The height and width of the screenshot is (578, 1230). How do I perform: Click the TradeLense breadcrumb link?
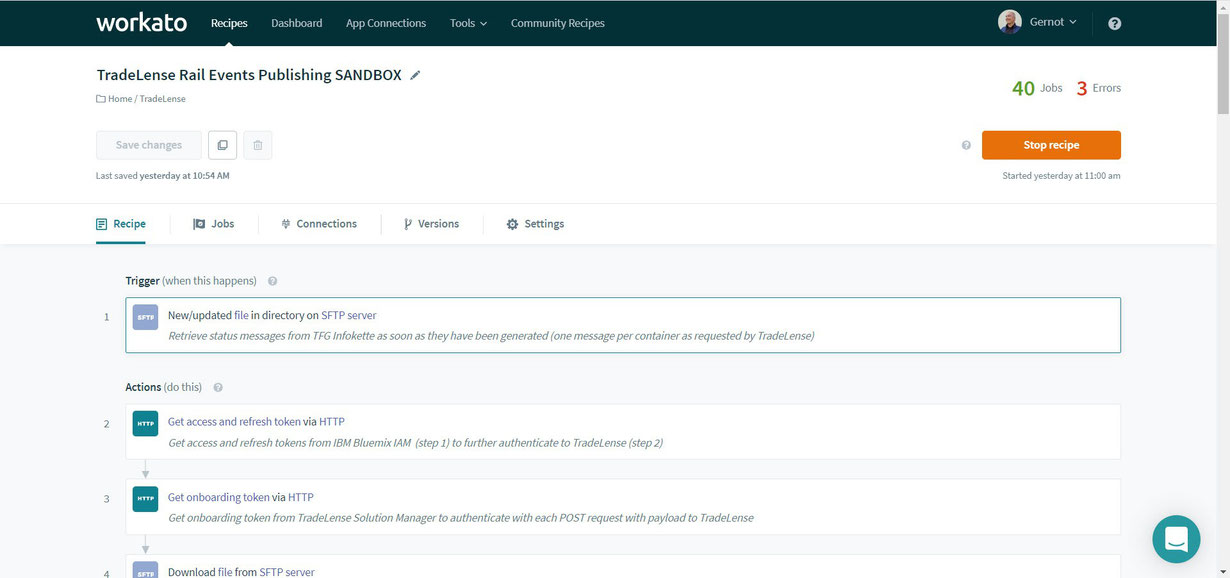pyautogui.click(x=162, y=99)
